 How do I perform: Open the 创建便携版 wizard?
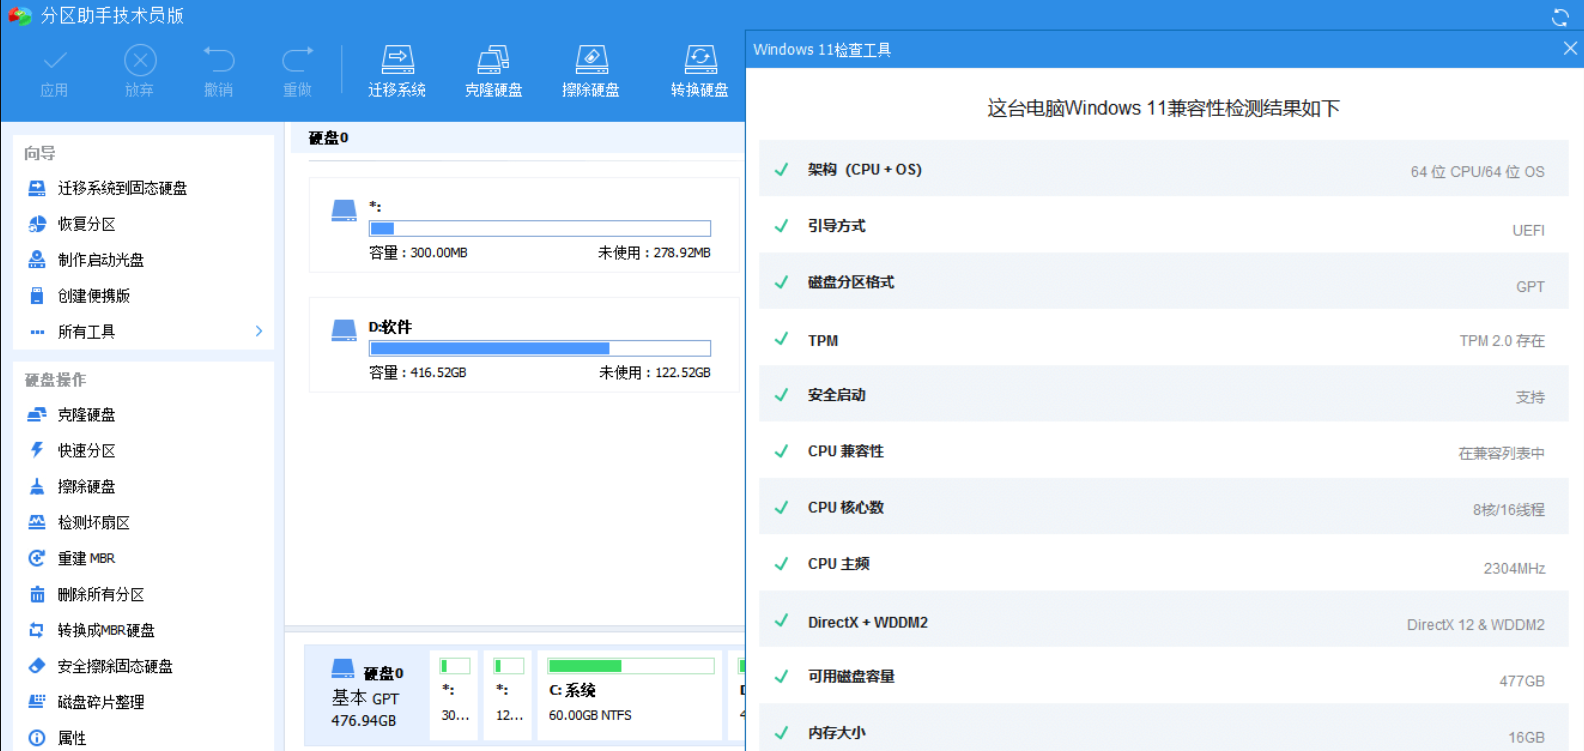94,296
